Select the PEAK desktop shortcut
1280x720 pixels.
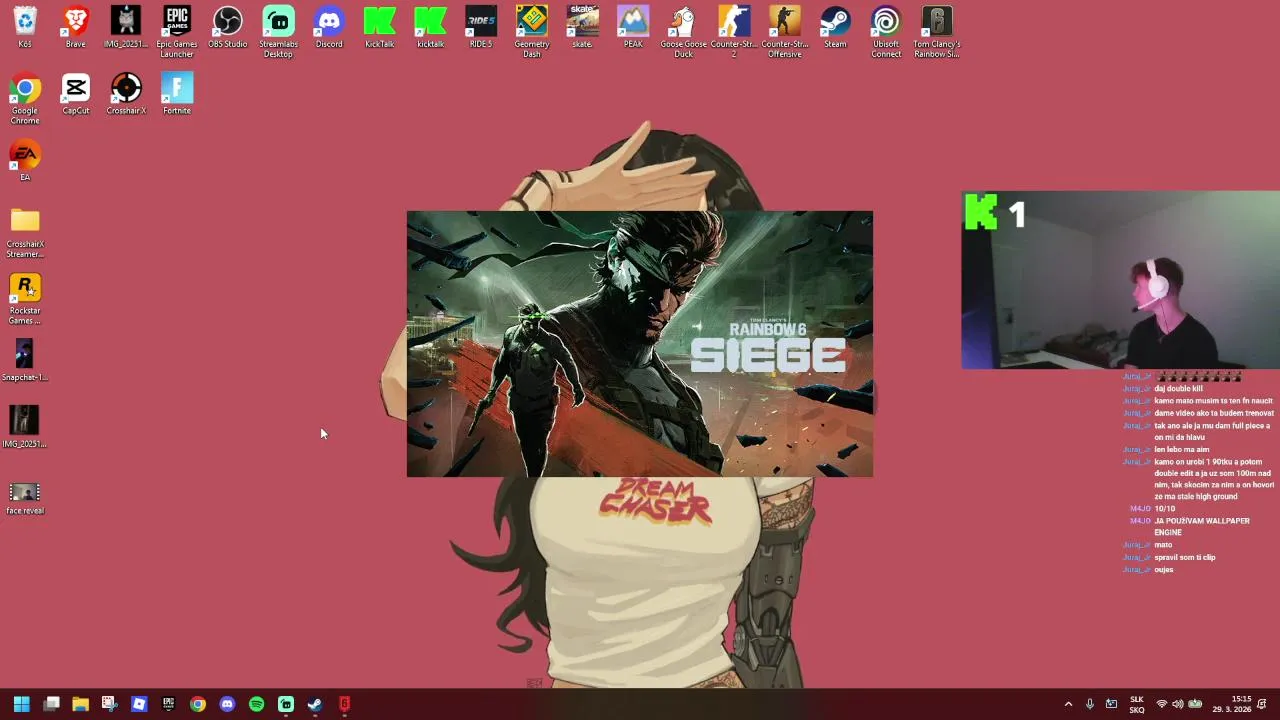pos(633,27)
